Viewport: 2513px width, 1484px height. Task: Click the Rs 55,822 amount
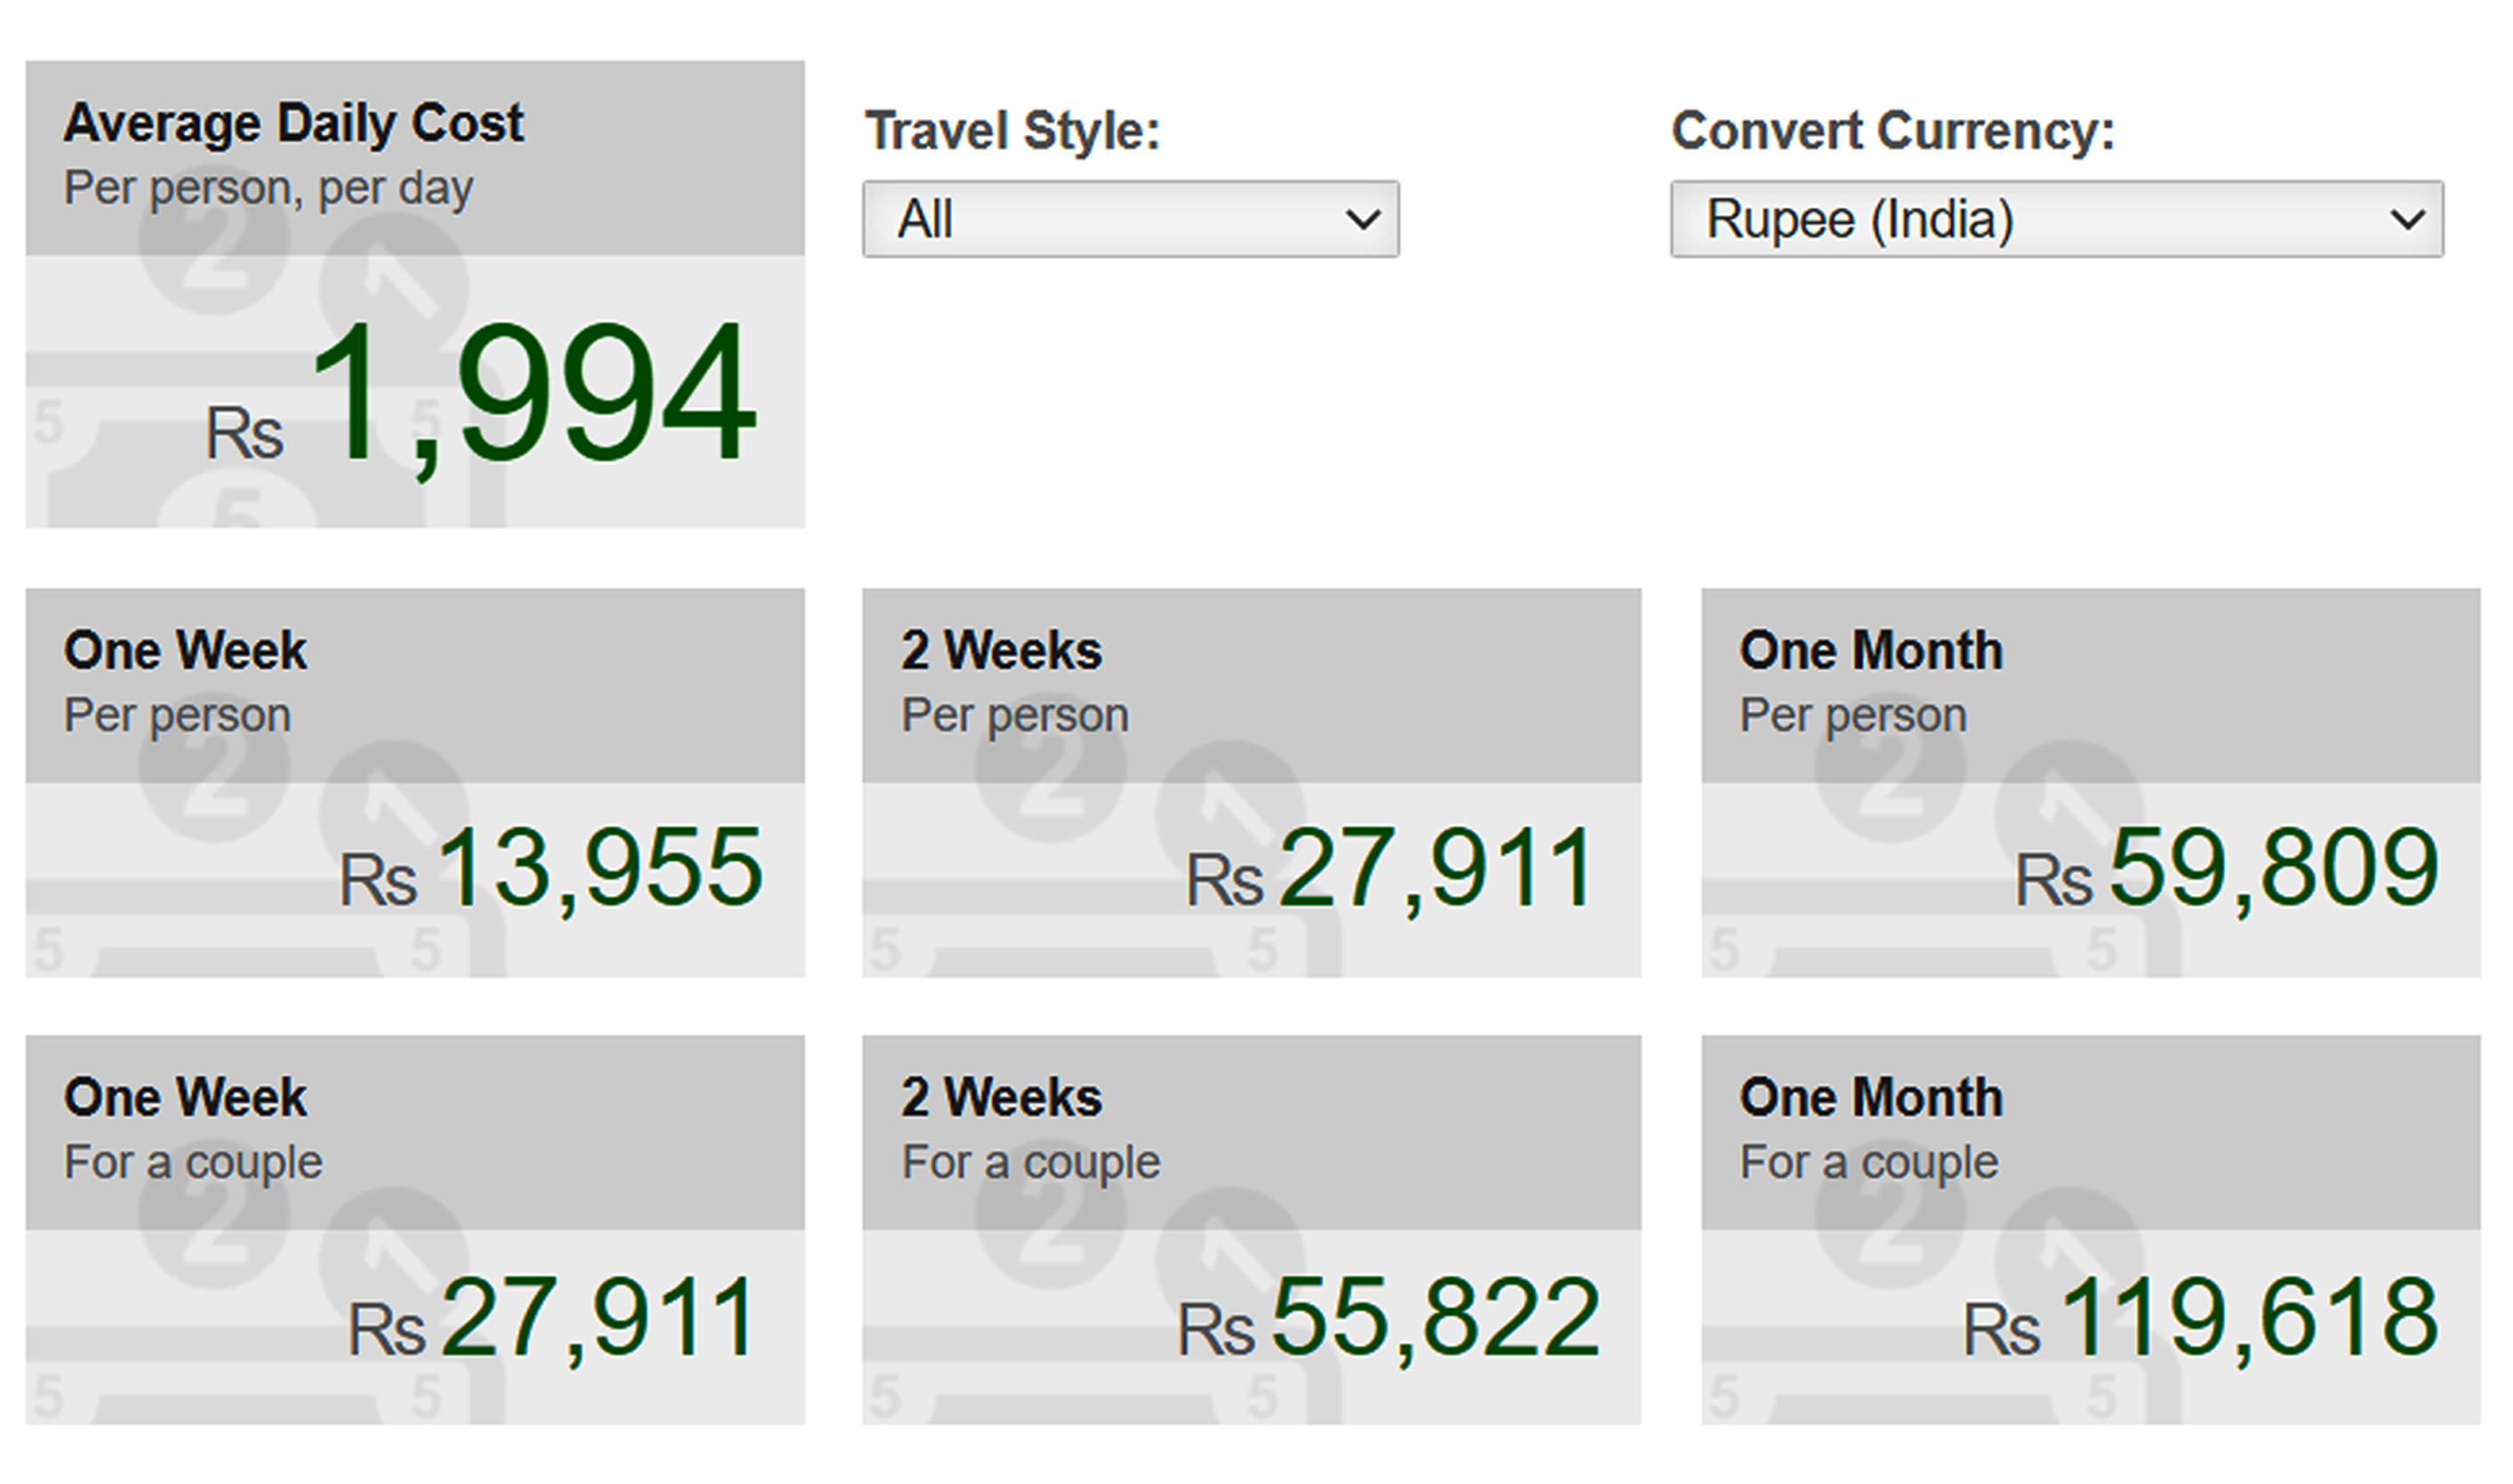point(1389,1317)
